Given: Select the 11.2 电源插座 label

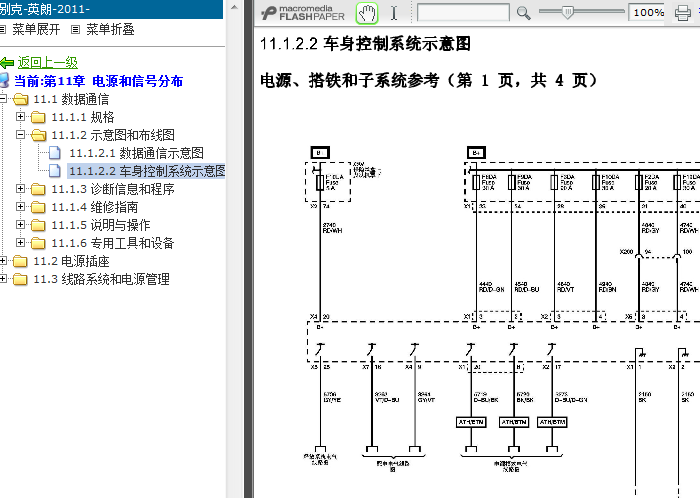Looking at the screenshot, I should [71, 261].
